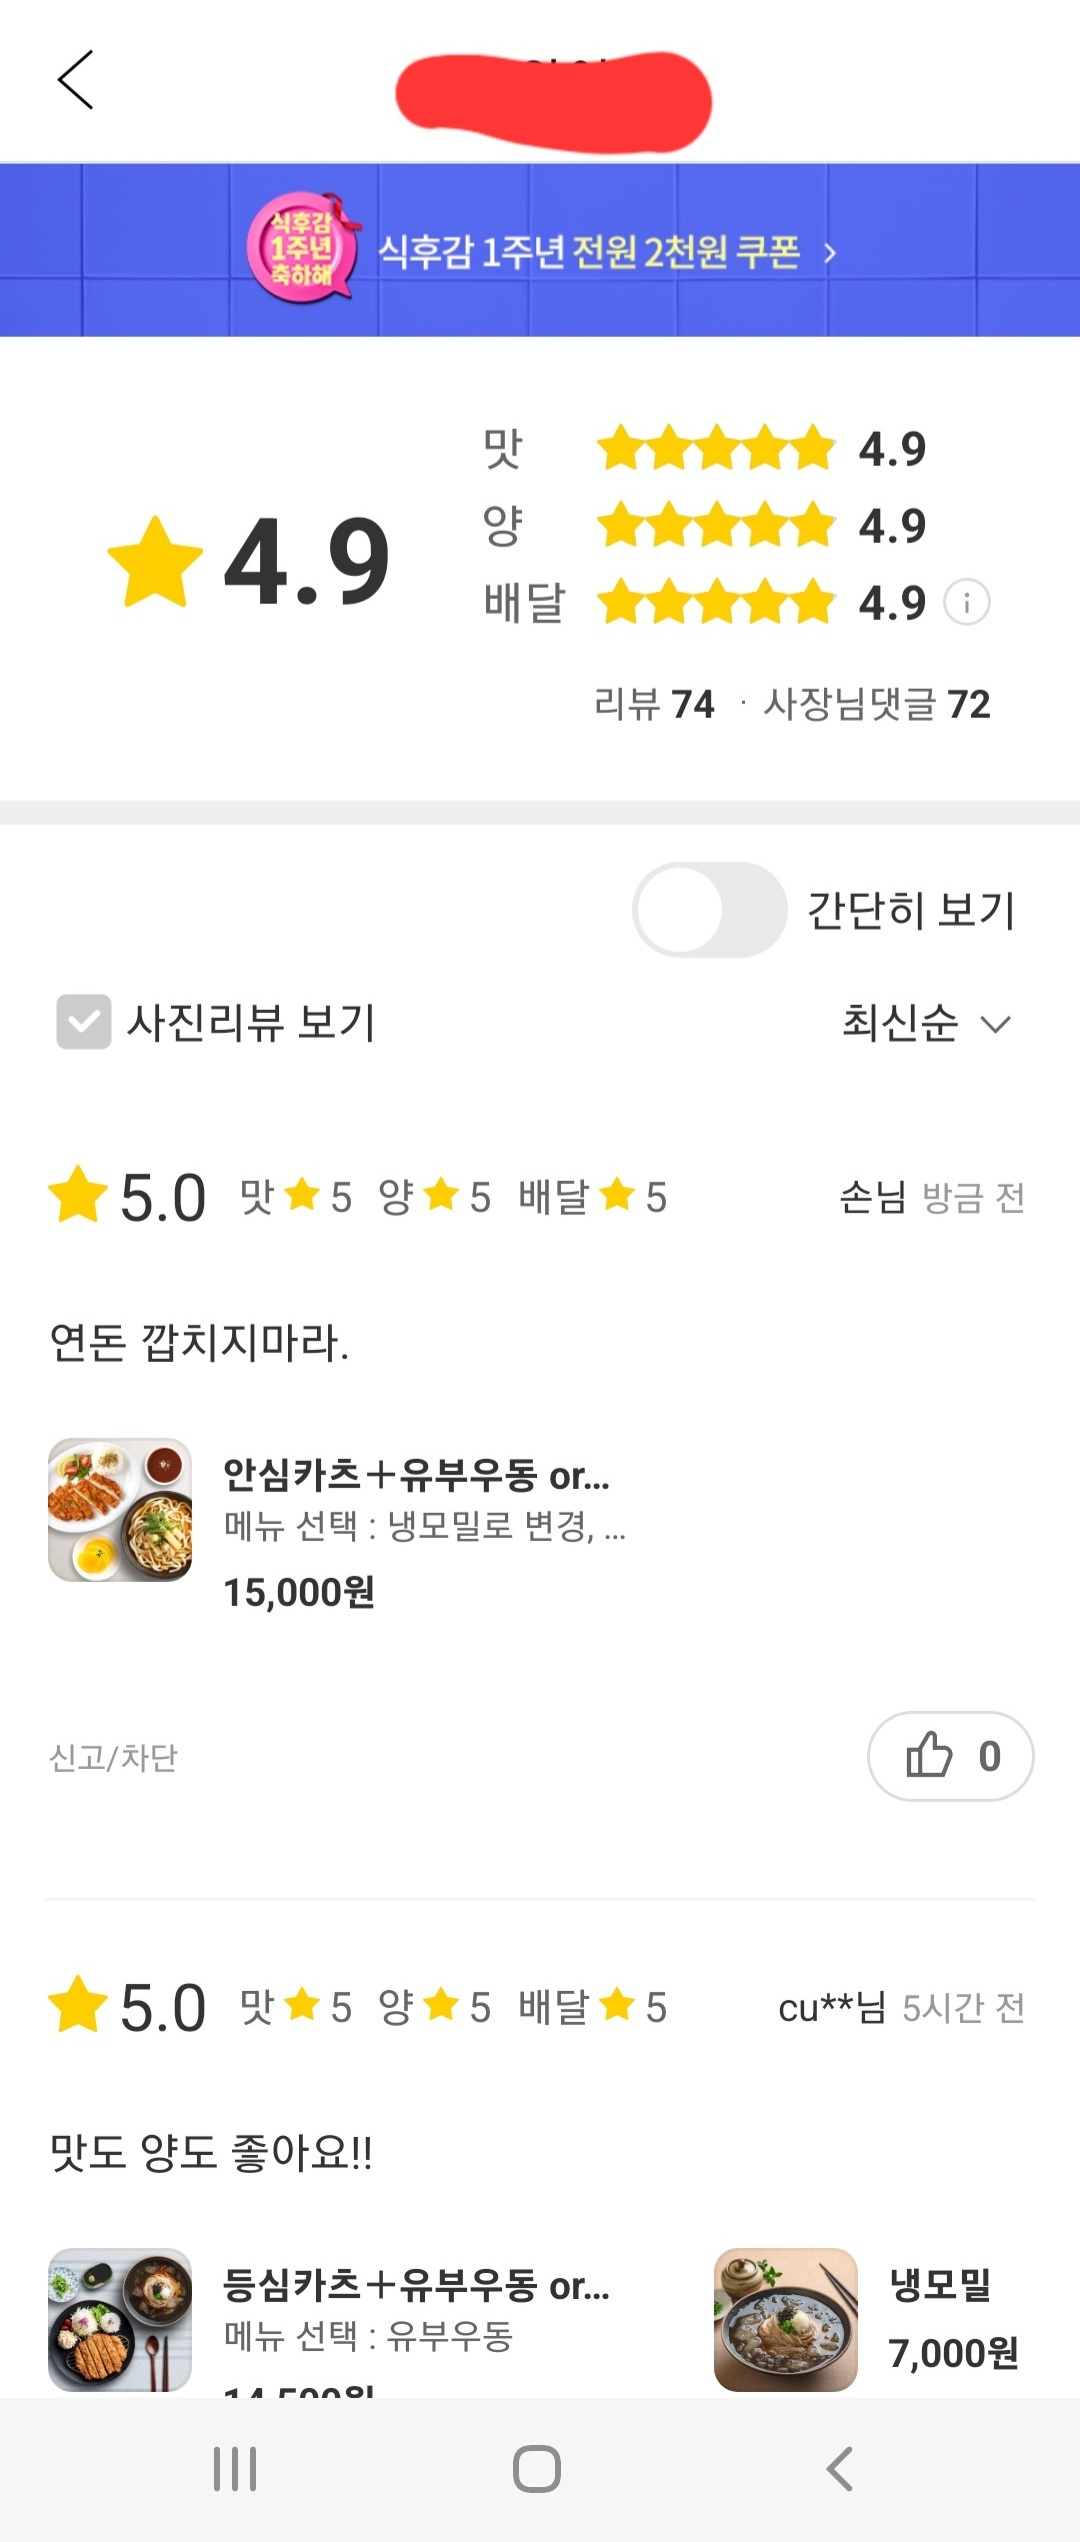Tap the large yellow overall rating star
Image resolution: width=1080 pixels, height=2542 pixels.
pos(155,562)
